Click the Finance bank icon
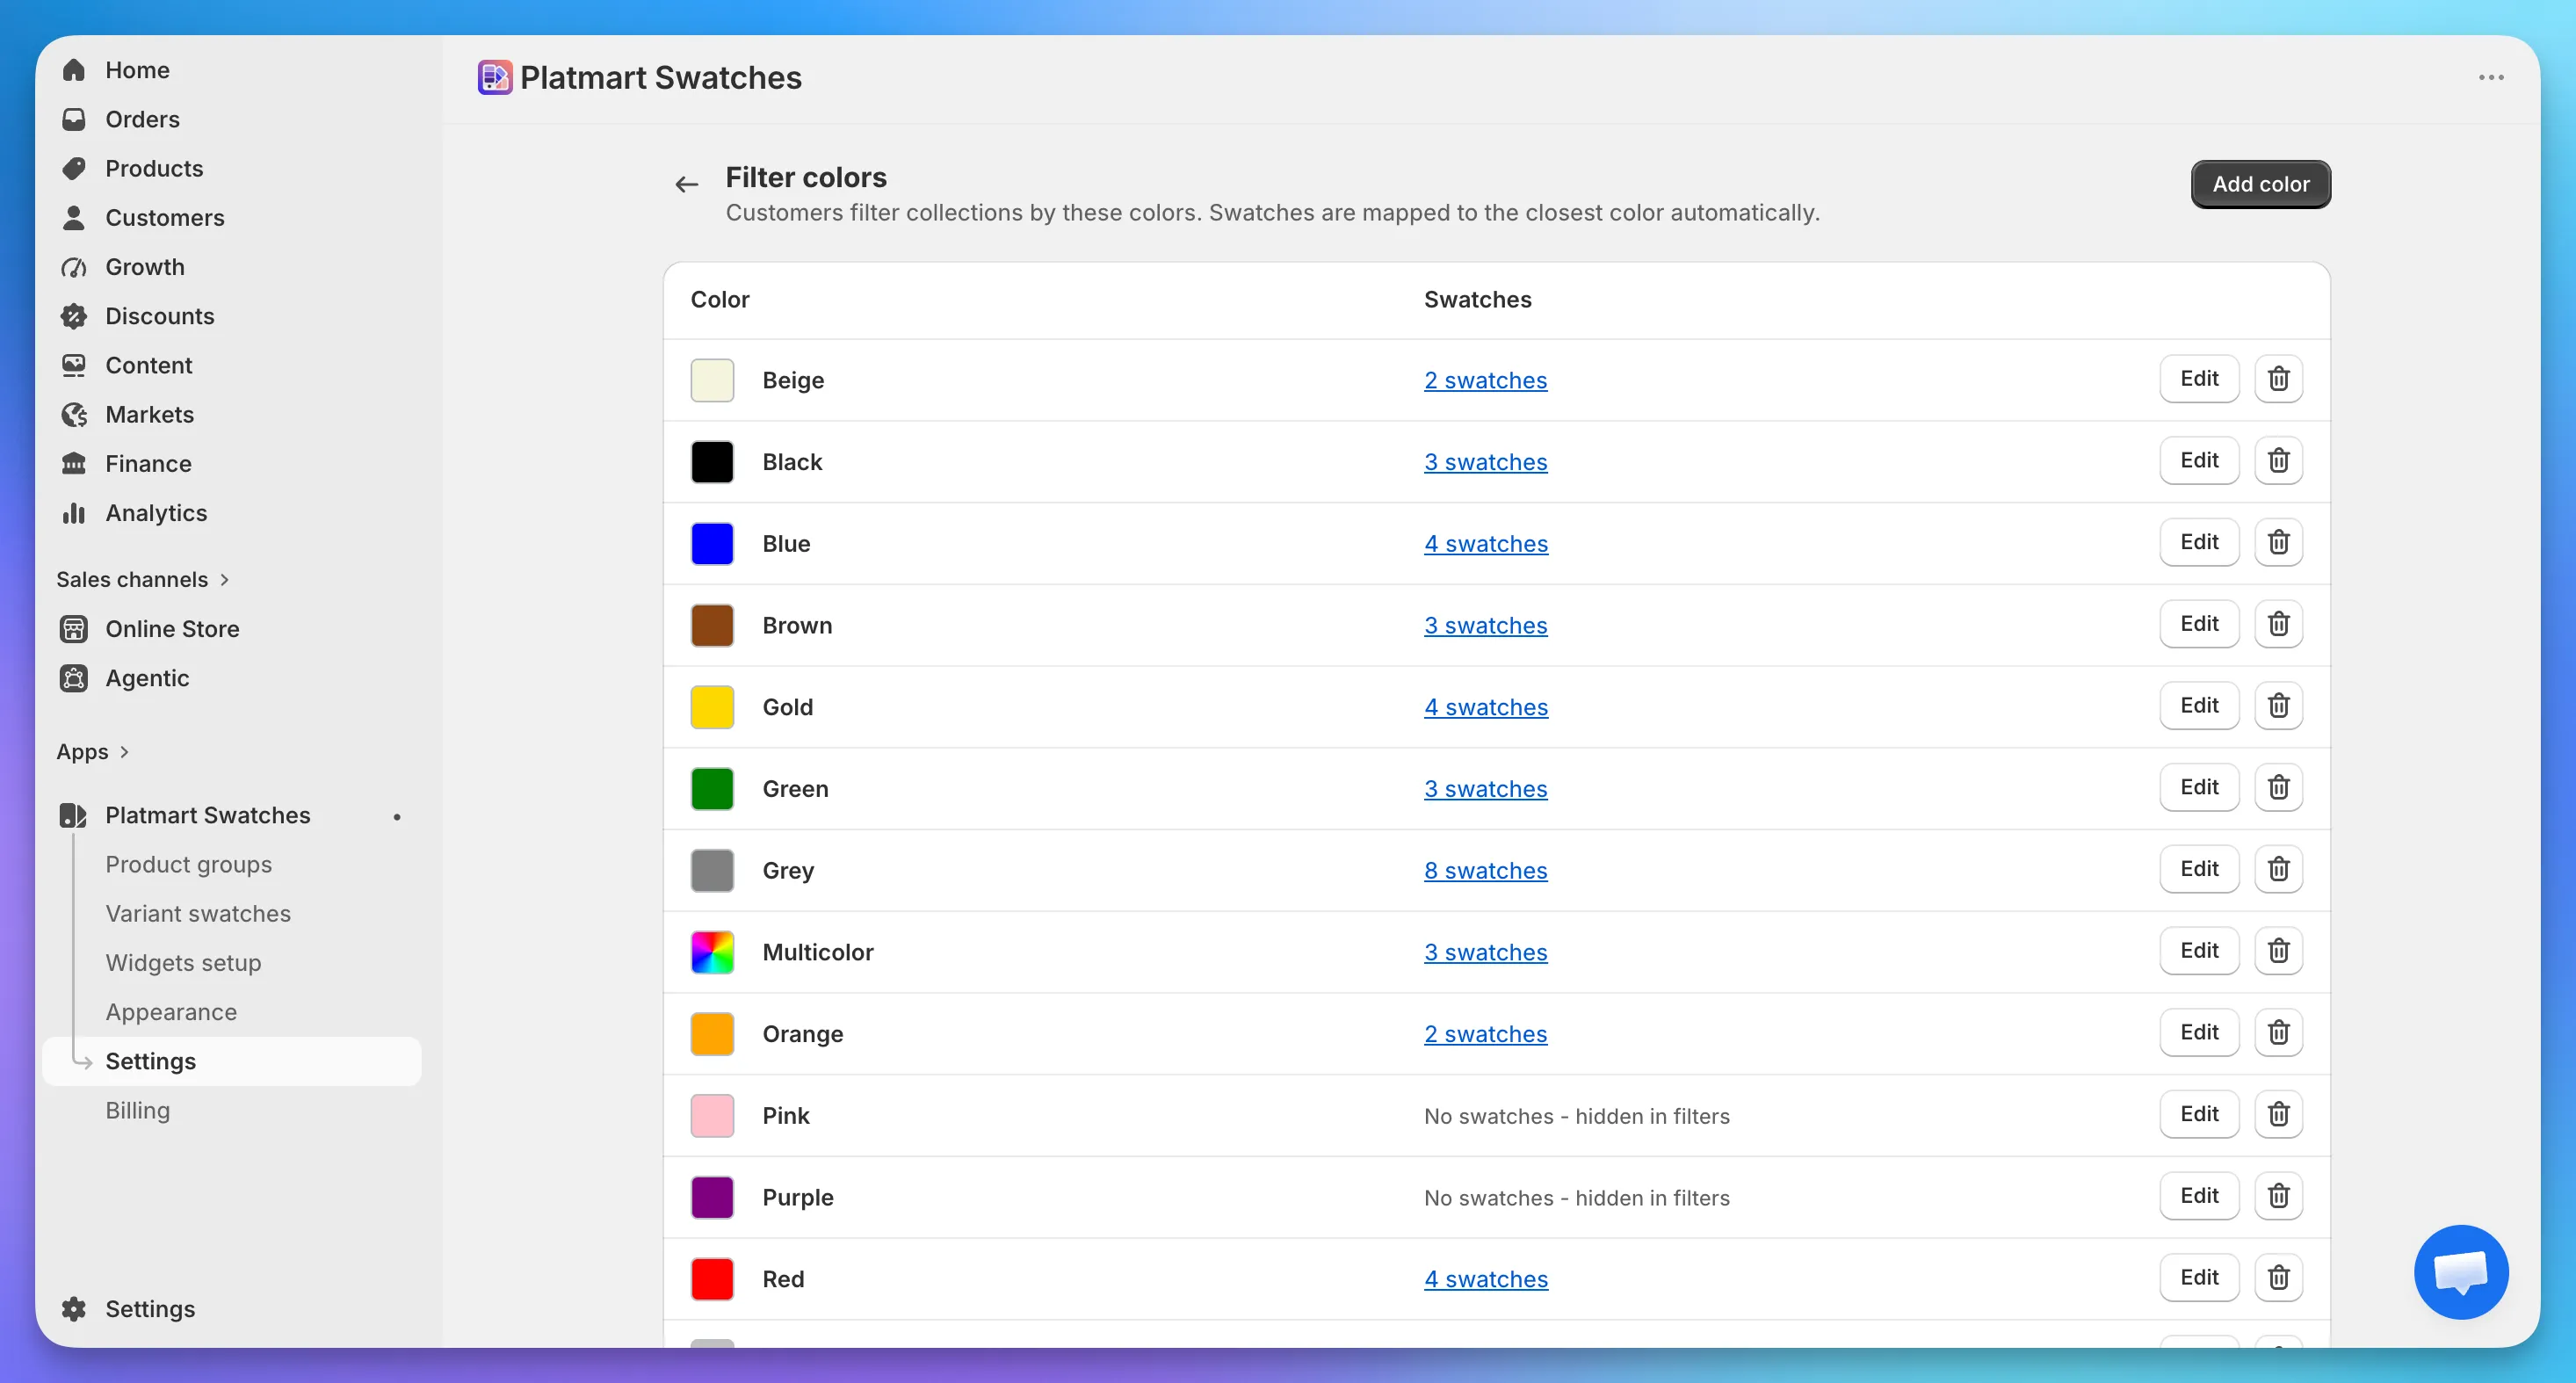Image resolution: width=2576 pixels, height=1383 pixels. point(74,463)
